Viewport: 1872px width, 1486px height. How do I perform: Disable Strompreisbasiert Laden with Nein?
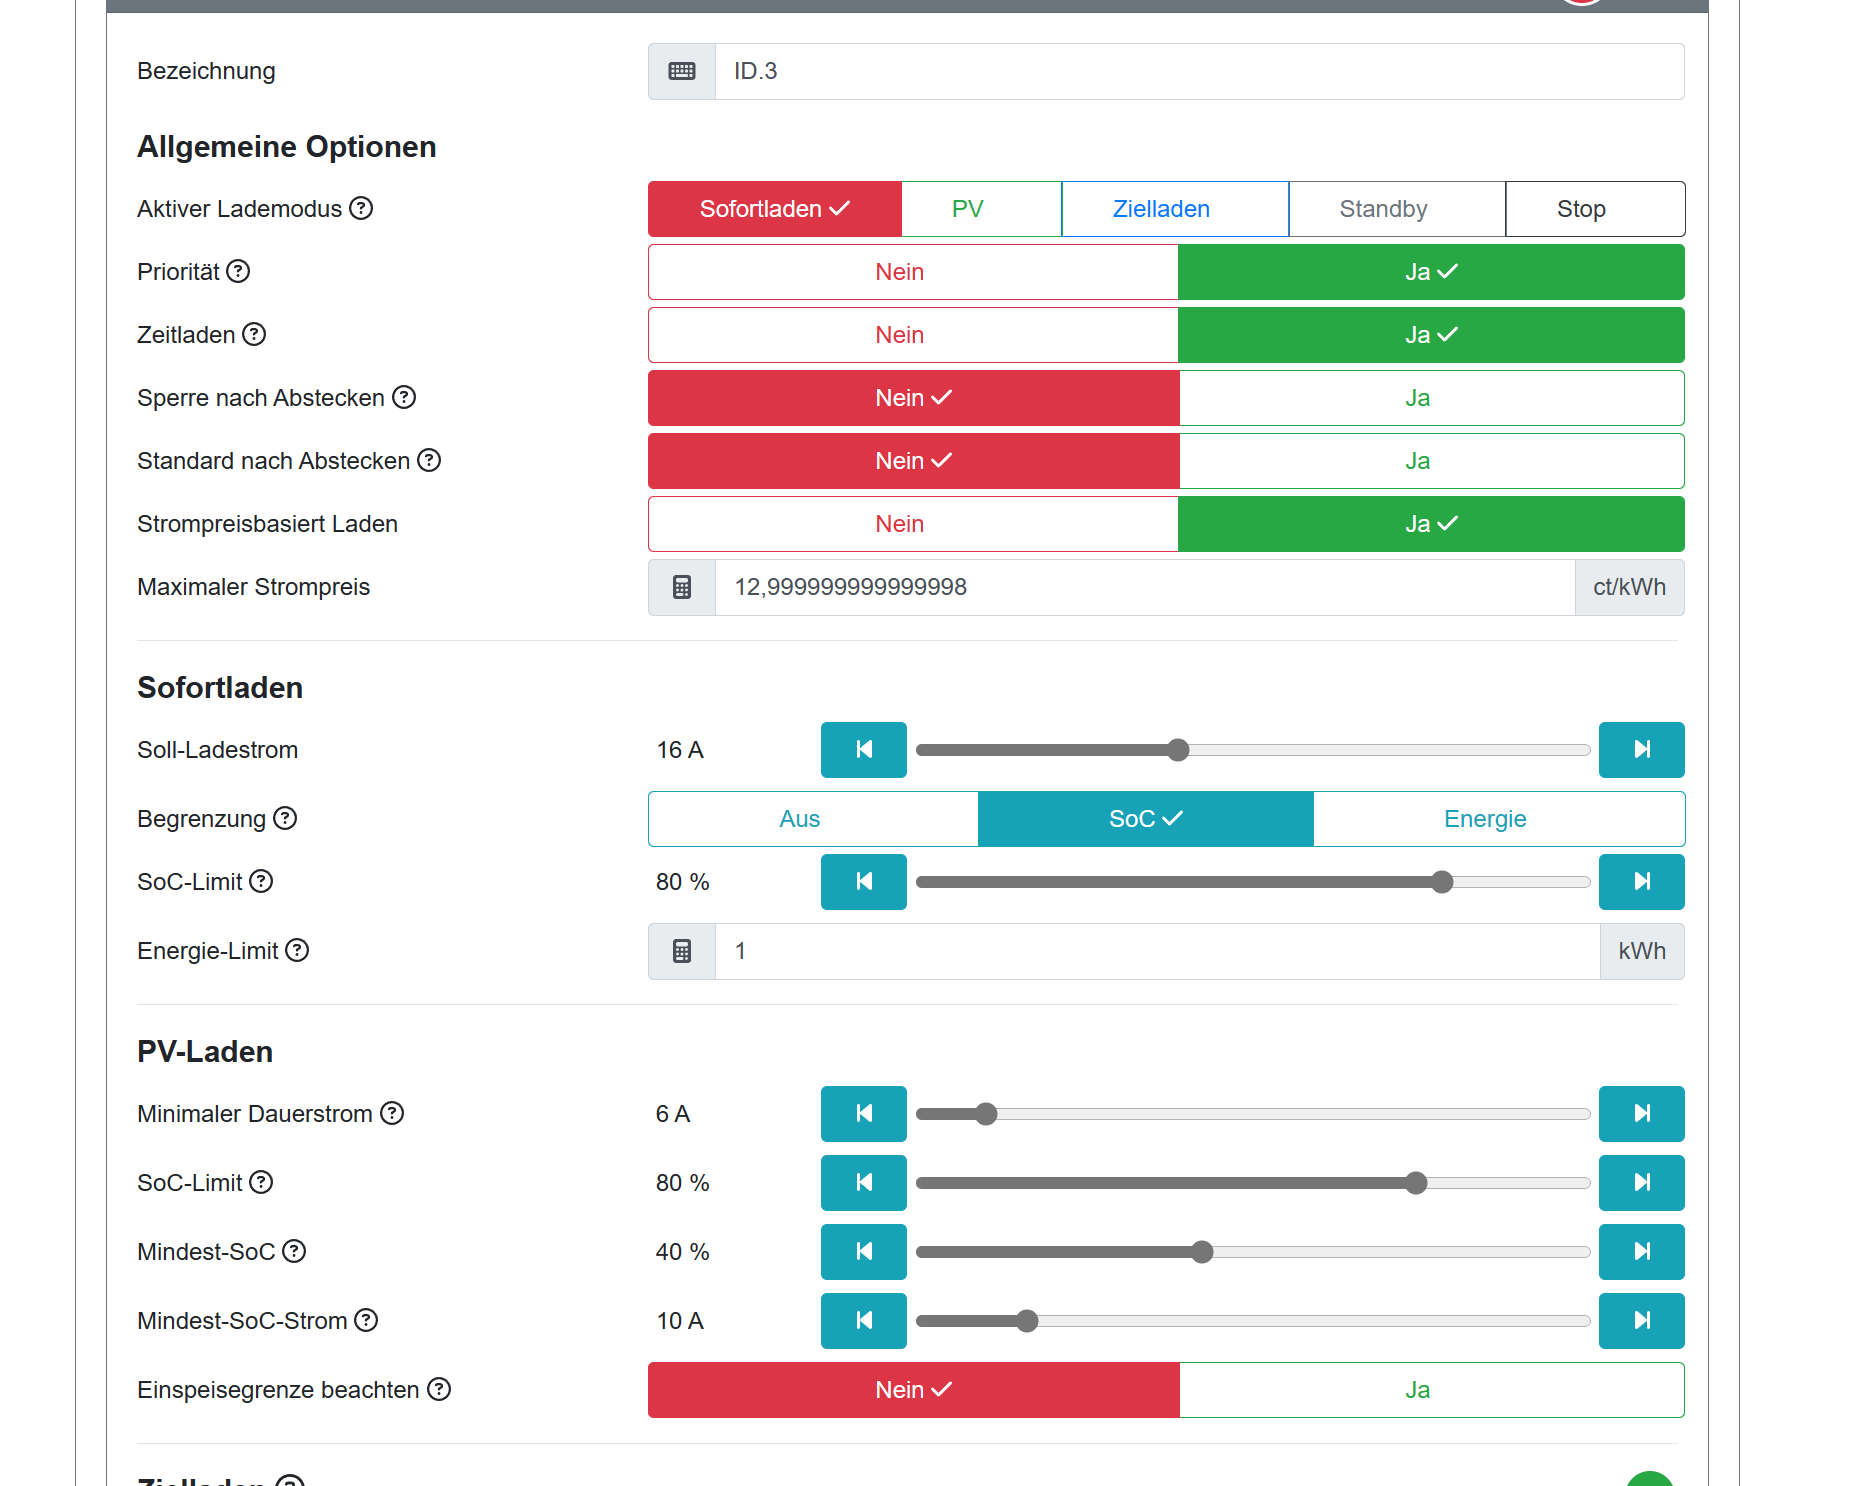coord(913,524)
